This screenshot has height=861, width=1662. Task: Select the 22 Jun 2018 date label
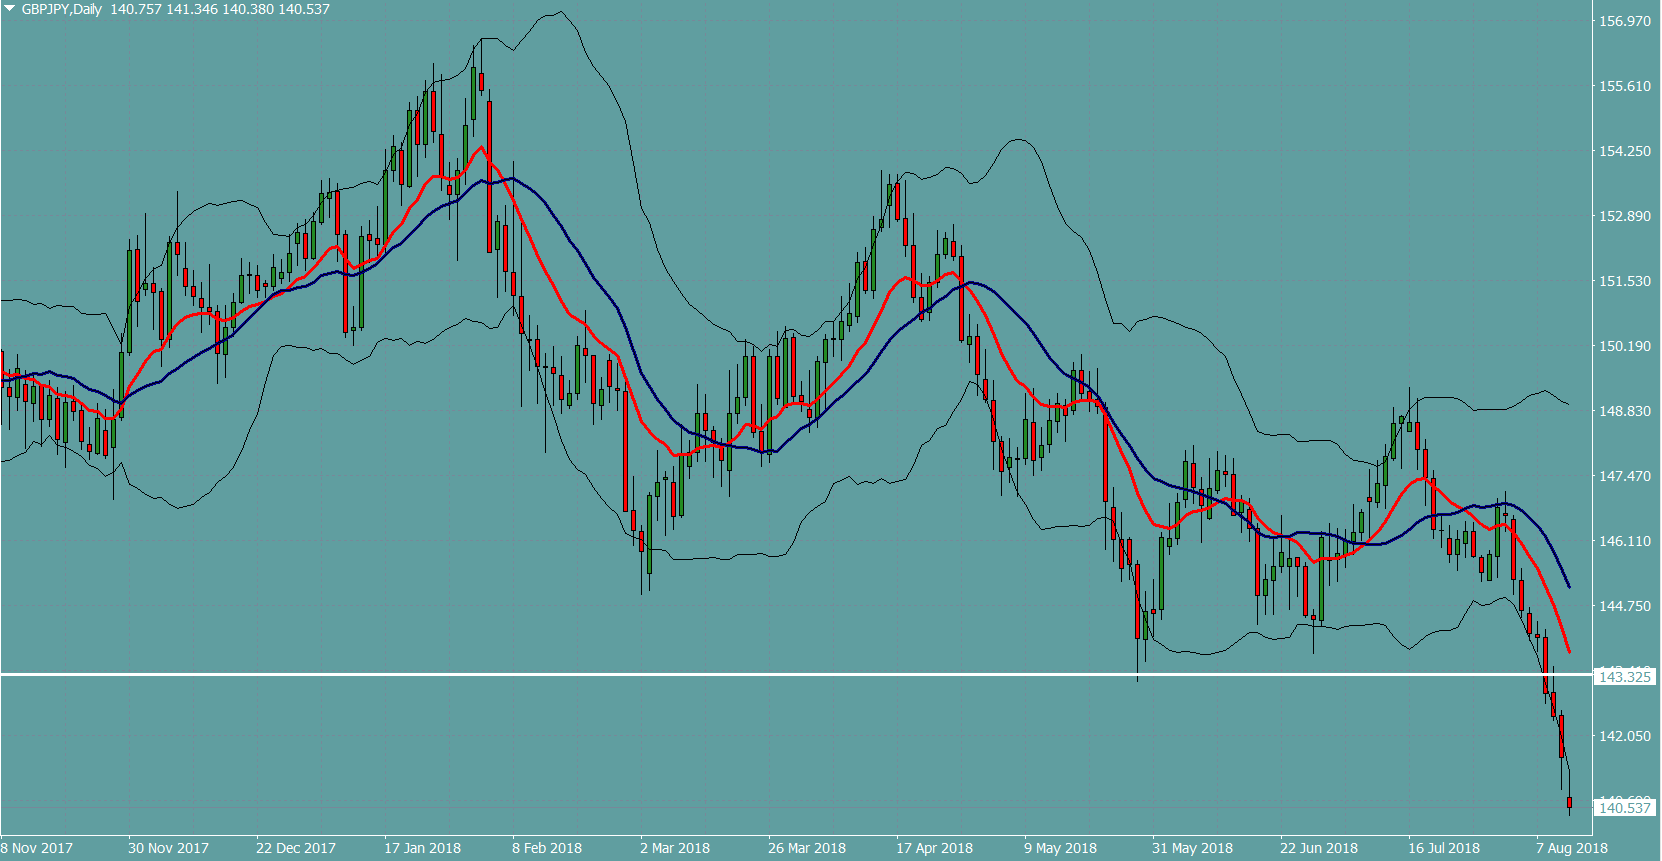point(1319,848)
